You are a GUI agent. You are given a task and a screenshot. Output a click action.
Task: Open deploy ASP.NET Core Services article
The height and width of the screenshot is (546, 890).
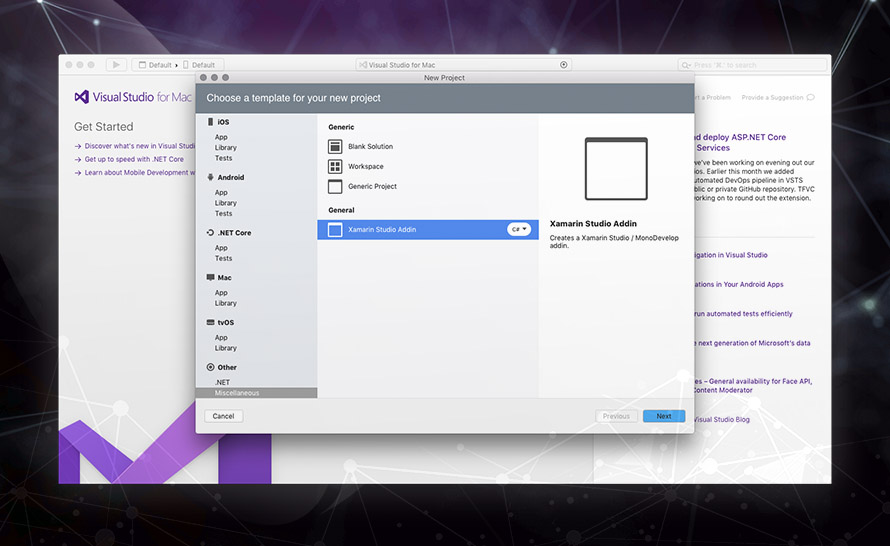tap(740, 142)
